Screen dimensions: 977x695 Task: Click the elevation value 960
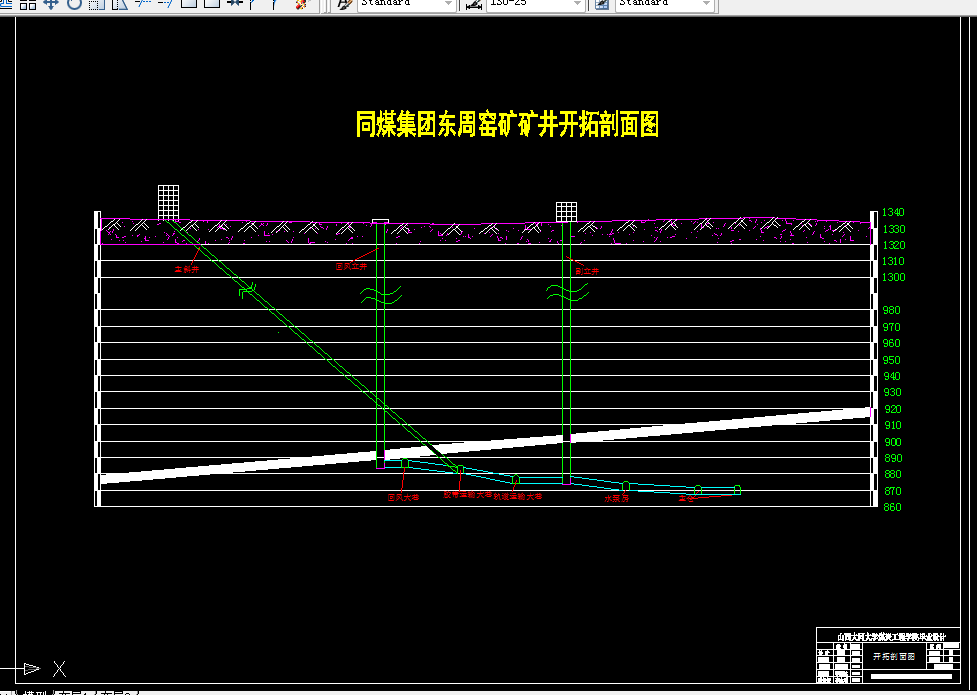pos(892,343)
